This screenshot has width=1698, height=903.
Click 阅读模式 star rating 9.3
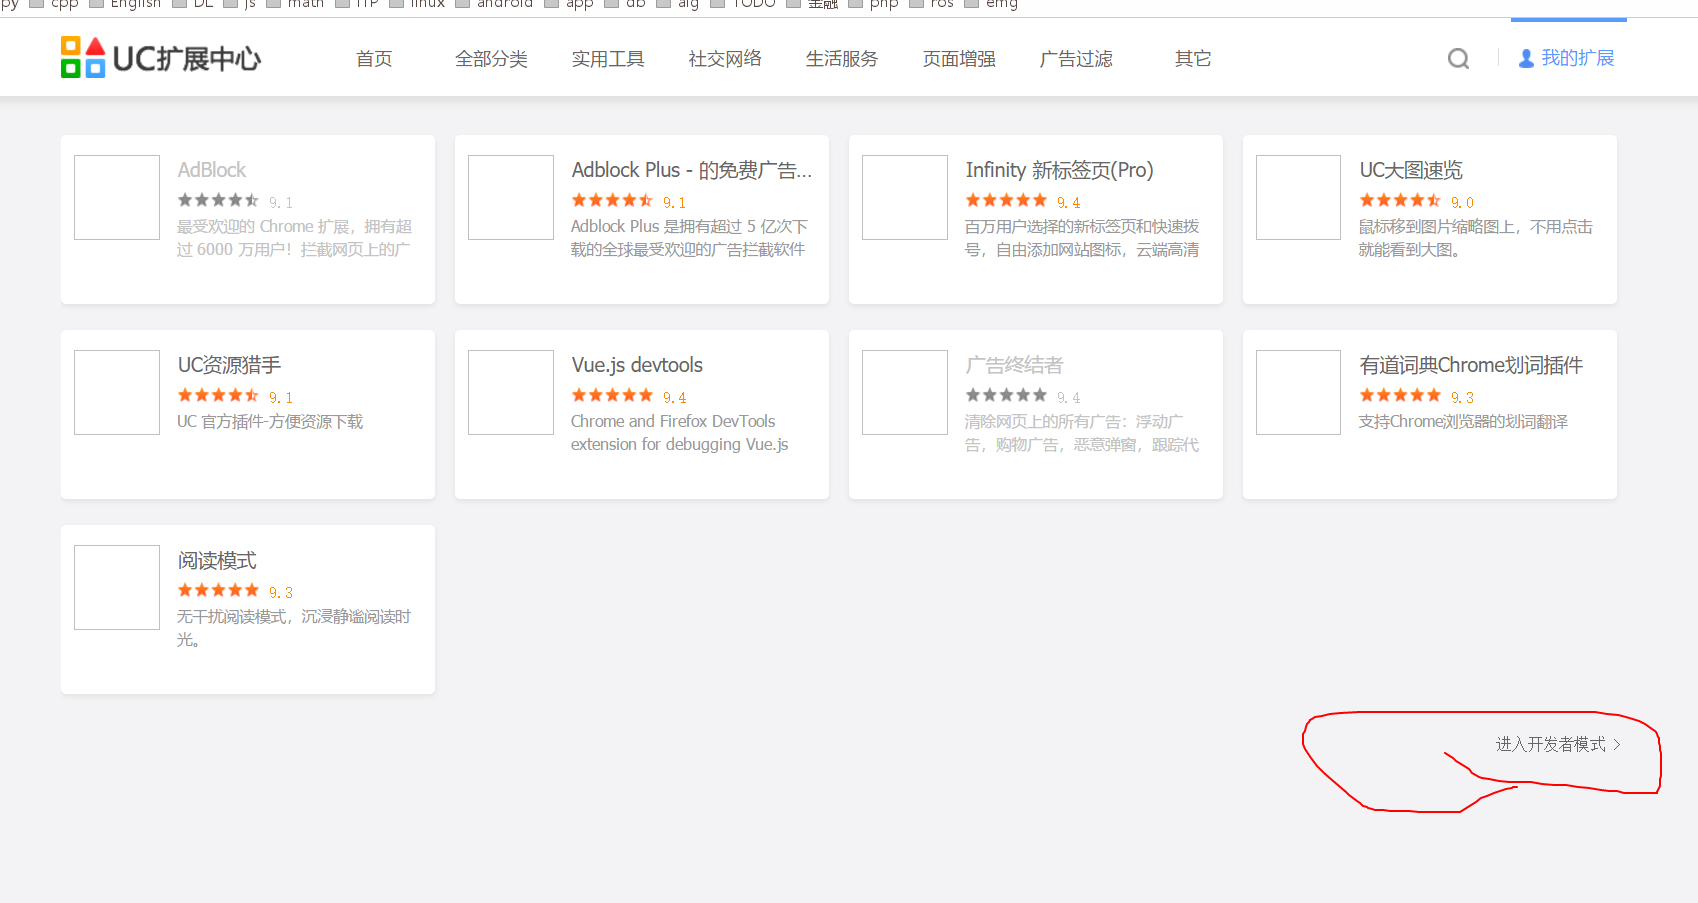coord(235,591)
